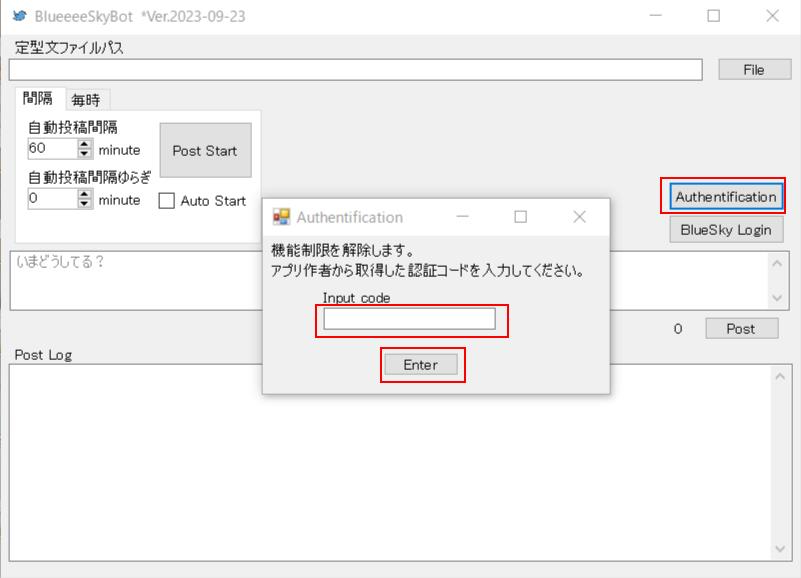
Task: Click the 定型文ファイルパス path field
Action: click(350, 70)
